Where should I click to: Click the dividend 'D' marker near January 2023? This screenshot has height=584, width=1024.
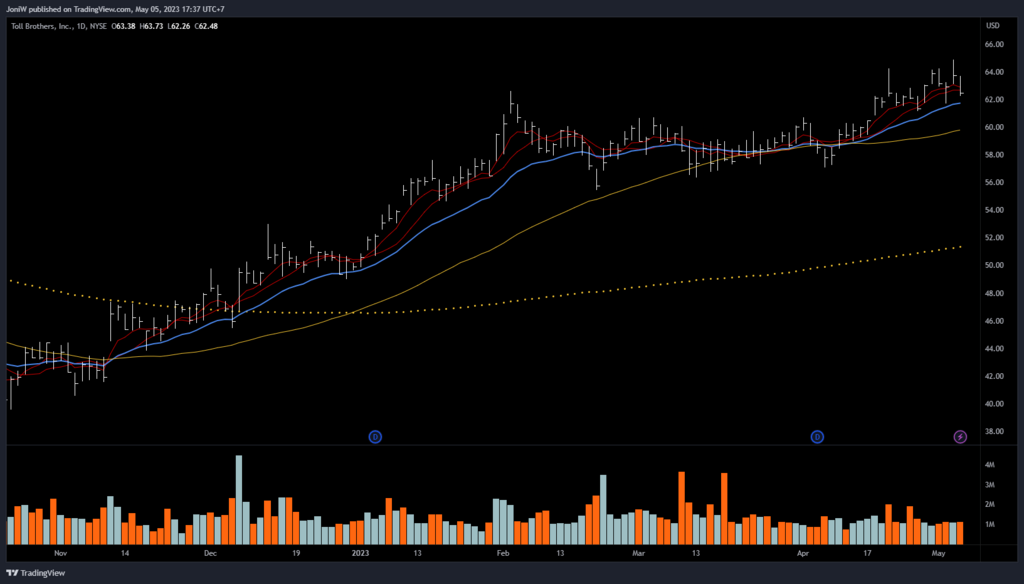coord(375,437)
